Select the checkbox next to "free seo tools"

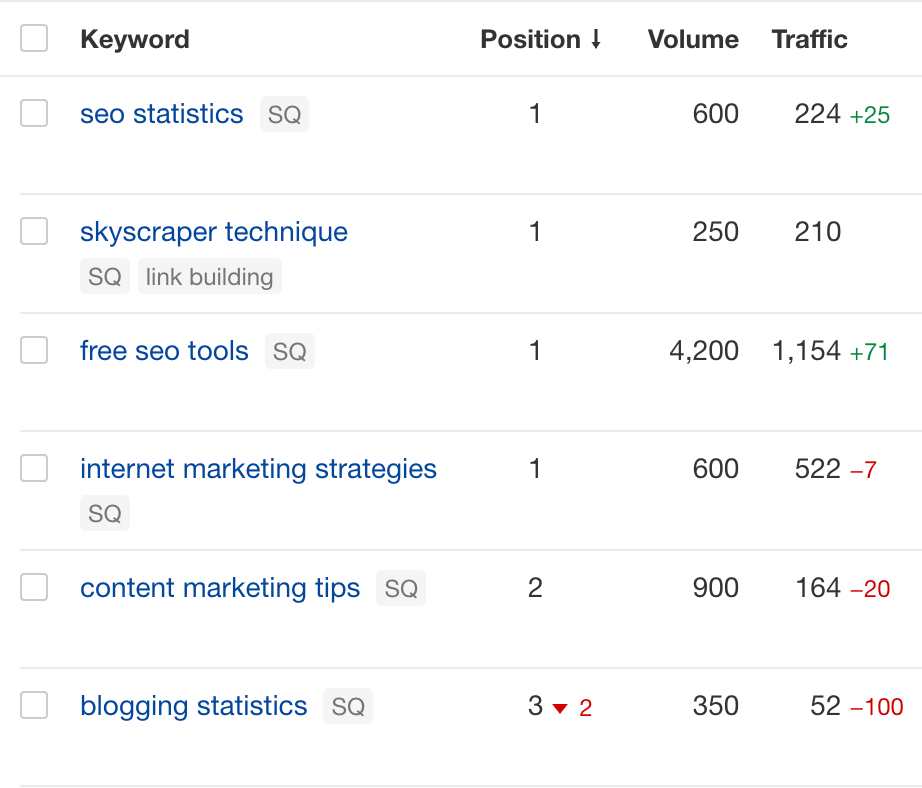tap(34, 351)
